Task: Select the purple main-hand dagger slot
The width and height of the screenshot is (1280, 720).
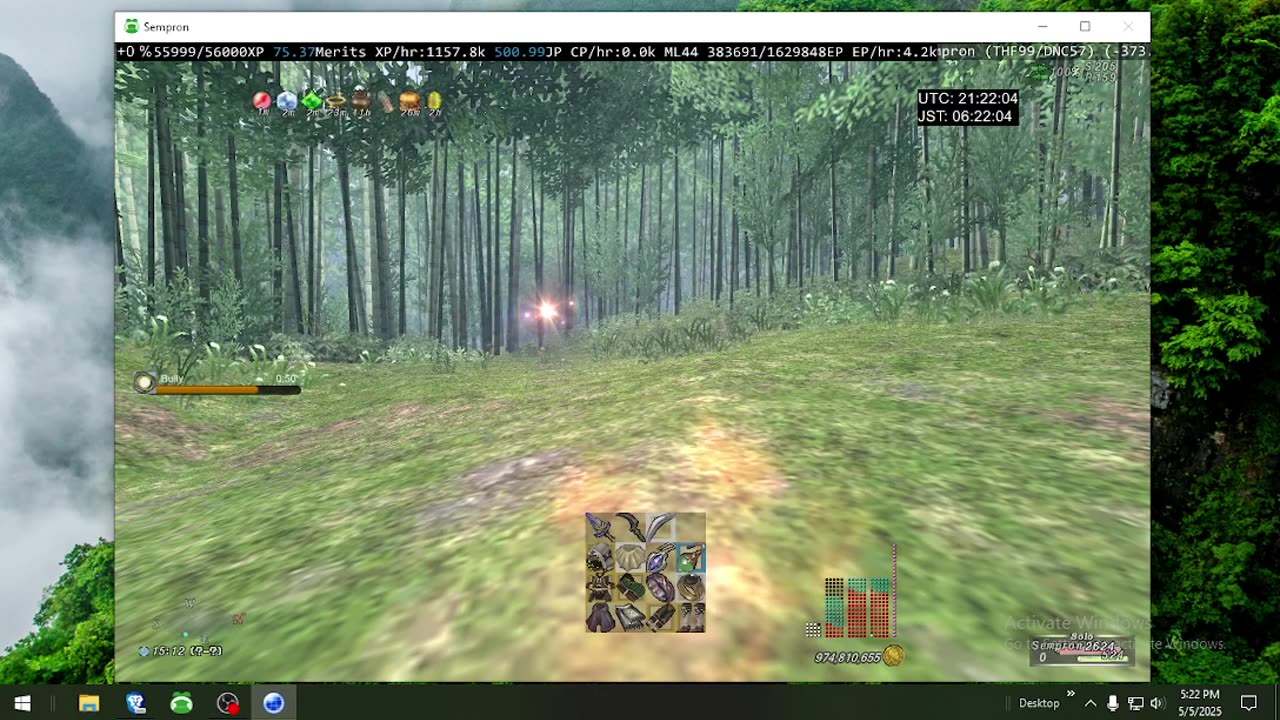Action: coord(600,528)
